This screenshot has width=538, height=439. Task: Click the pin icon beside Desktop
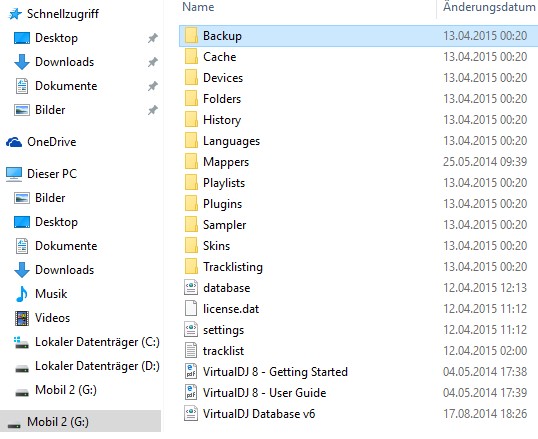click(153, 38)
